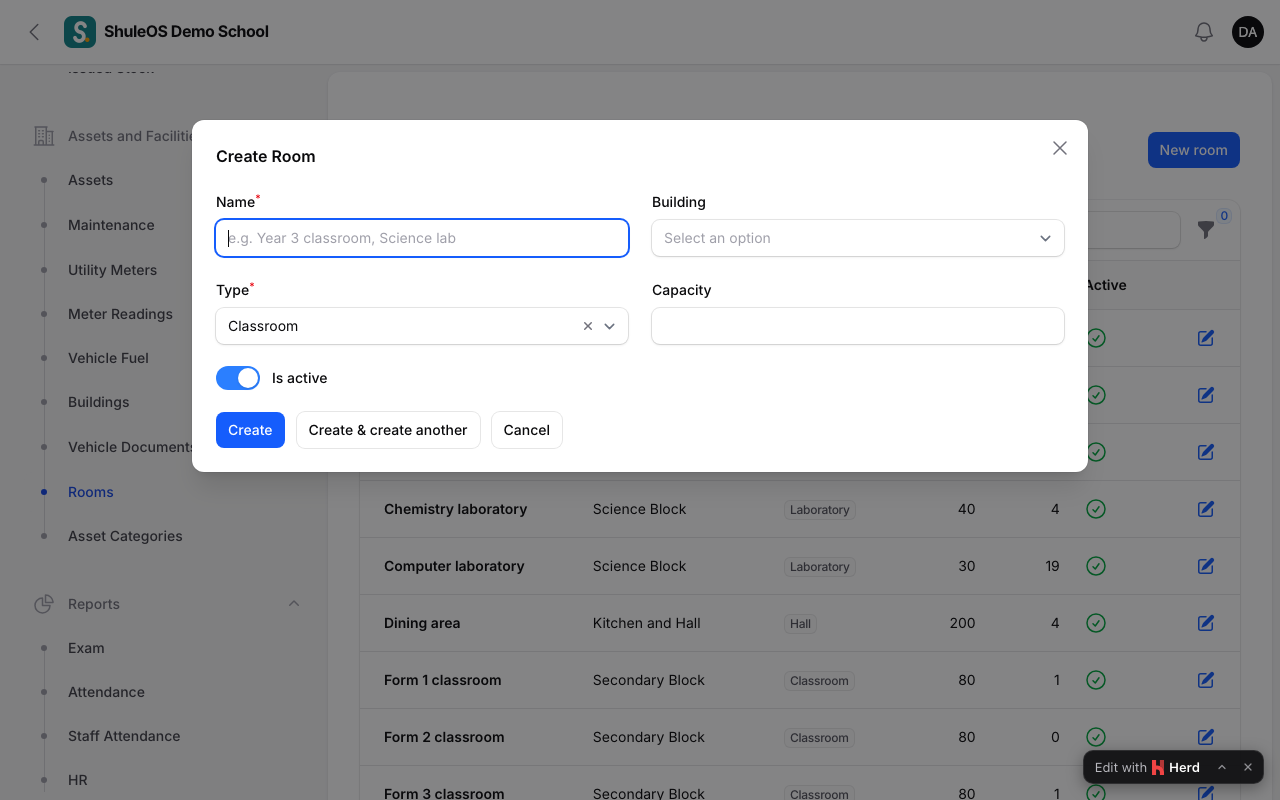Edit the Form 1 classroom row
Viewport: 1280px width, 800px height.
1206,680
